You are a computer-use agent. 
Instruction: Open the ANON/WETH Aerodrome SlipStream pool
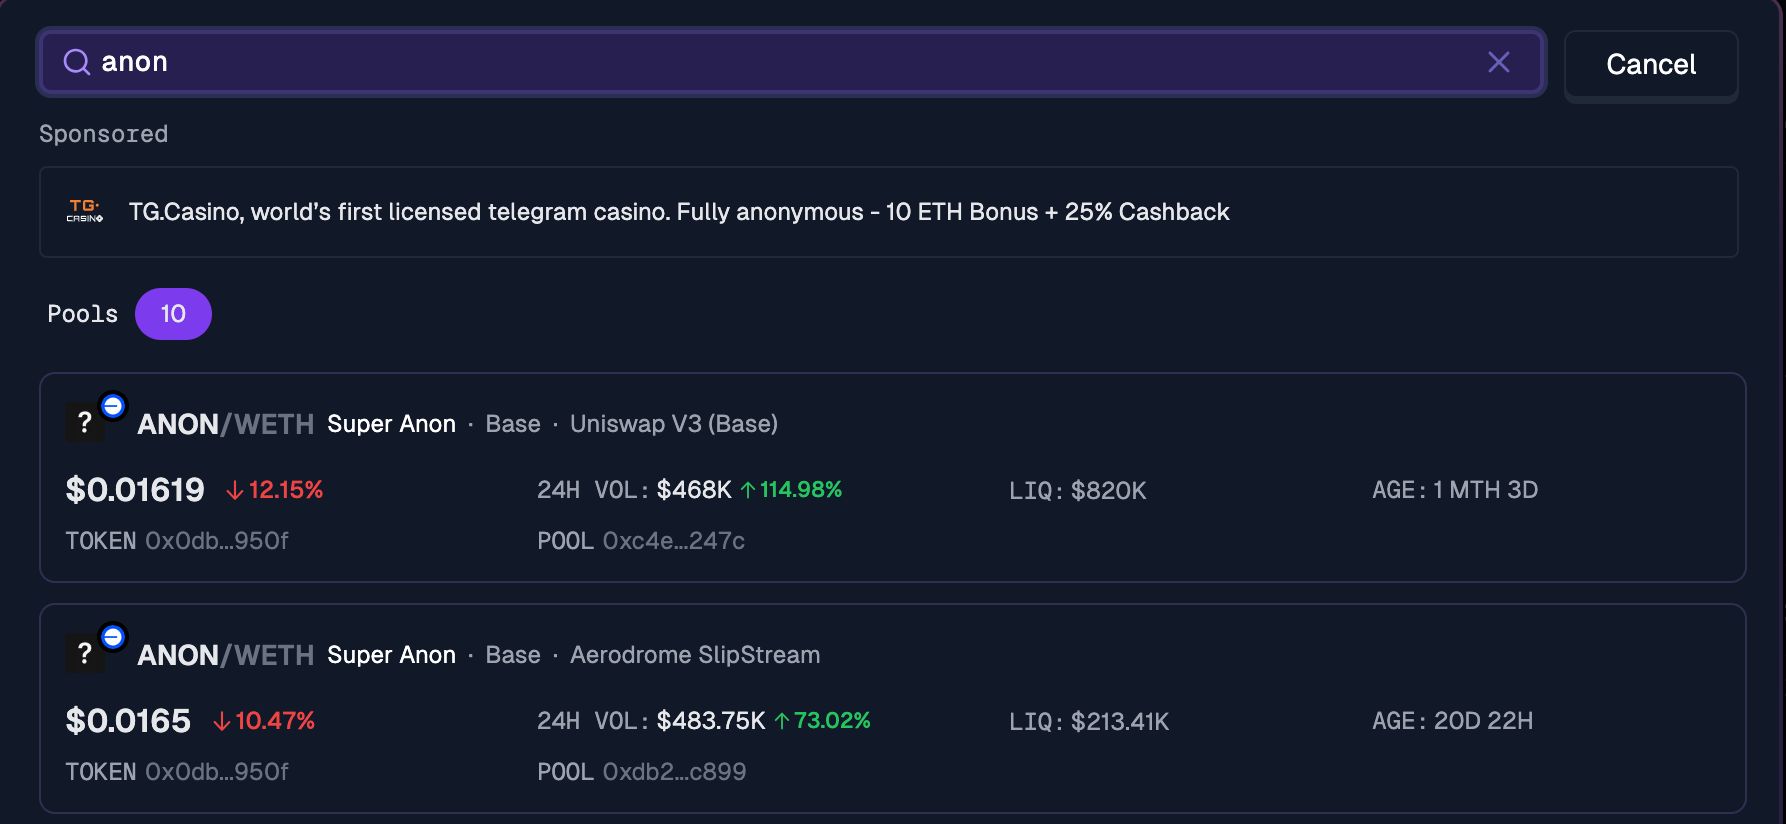click(x=225, y=656)
